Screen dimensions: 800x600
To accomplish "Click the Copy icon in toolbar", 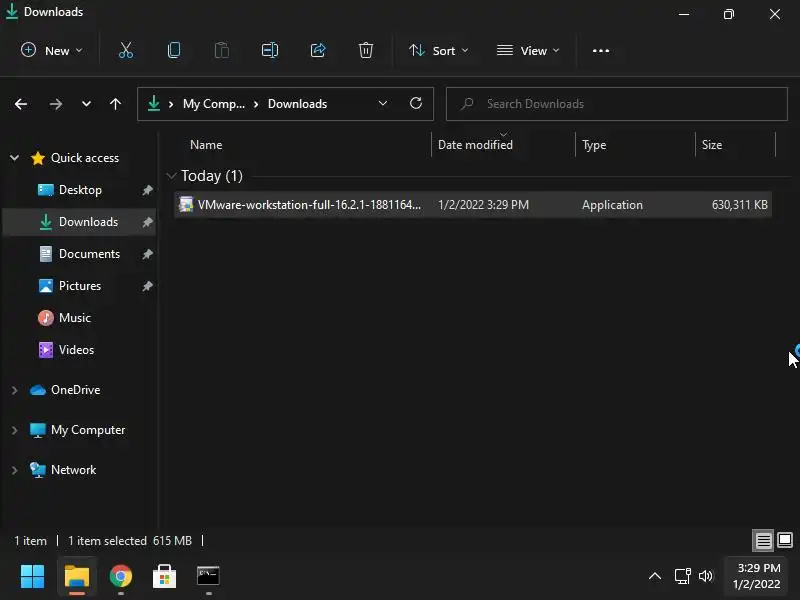I will 173,51.
